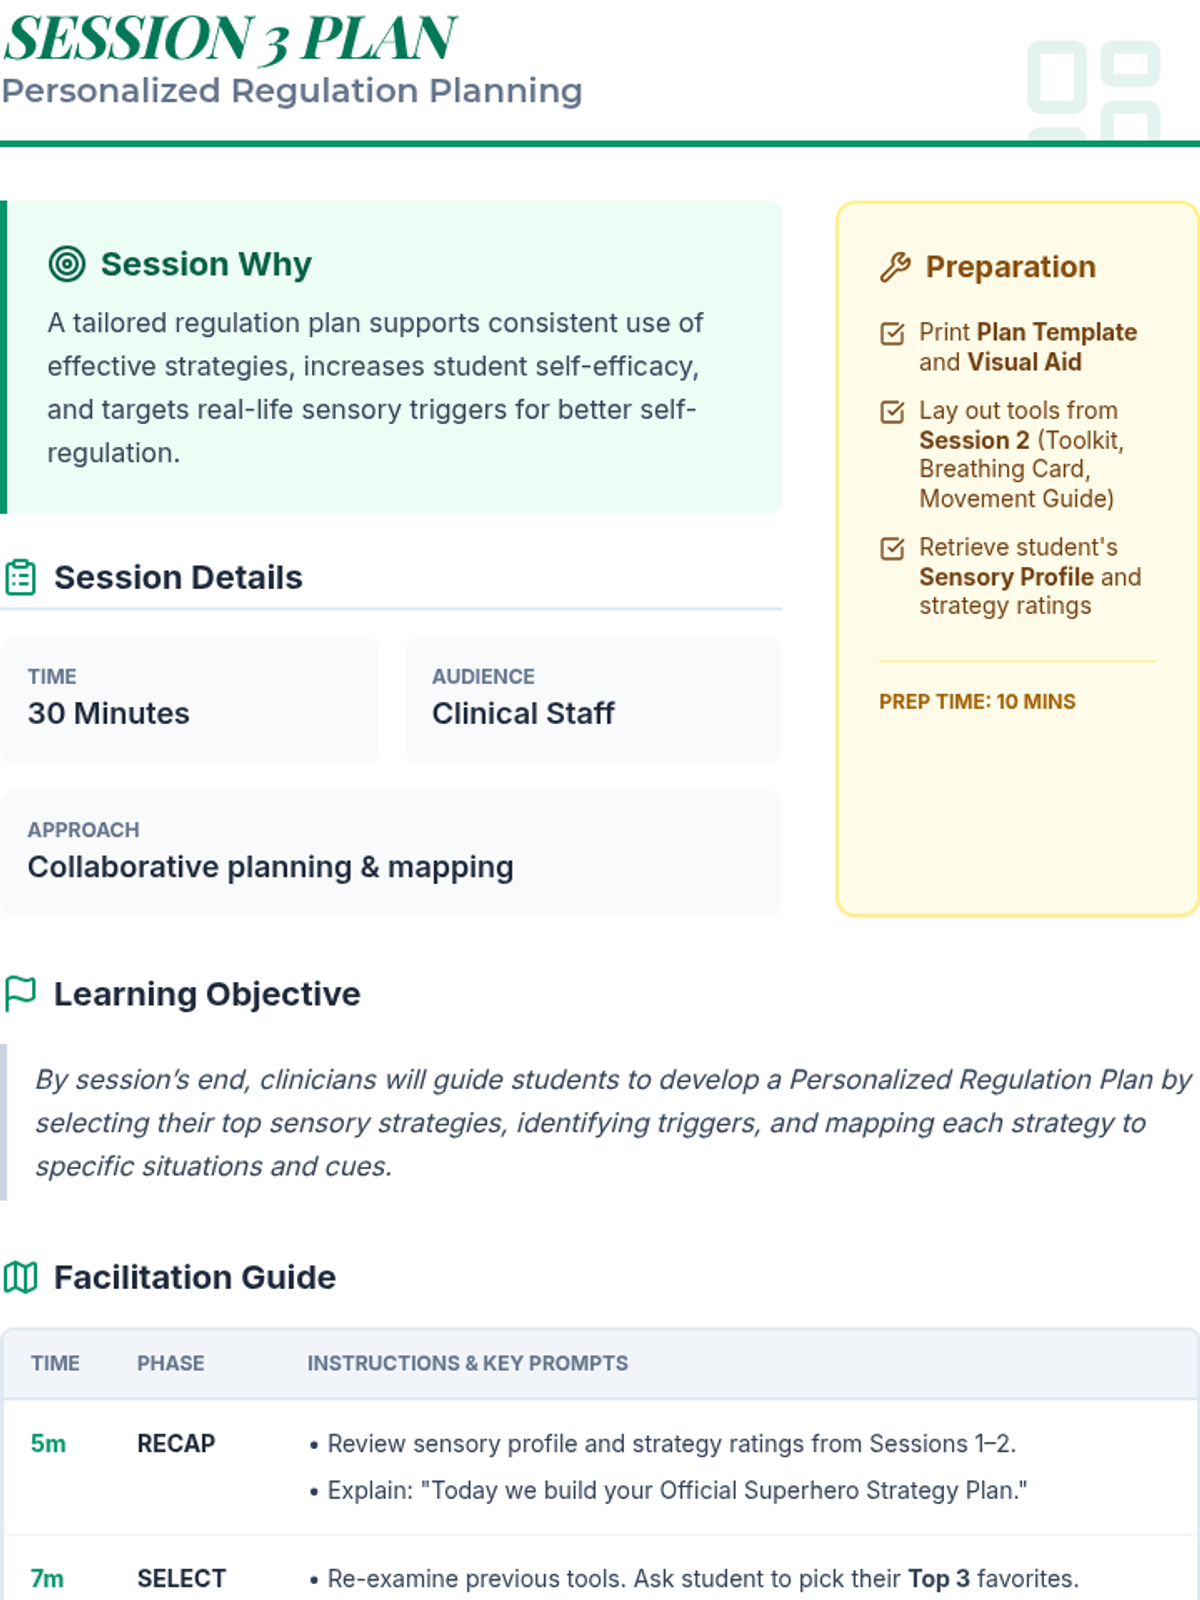Click the map icon beside Facilitation Guide
The height and width of the screenshot is (1600, 1200).
21,1277
